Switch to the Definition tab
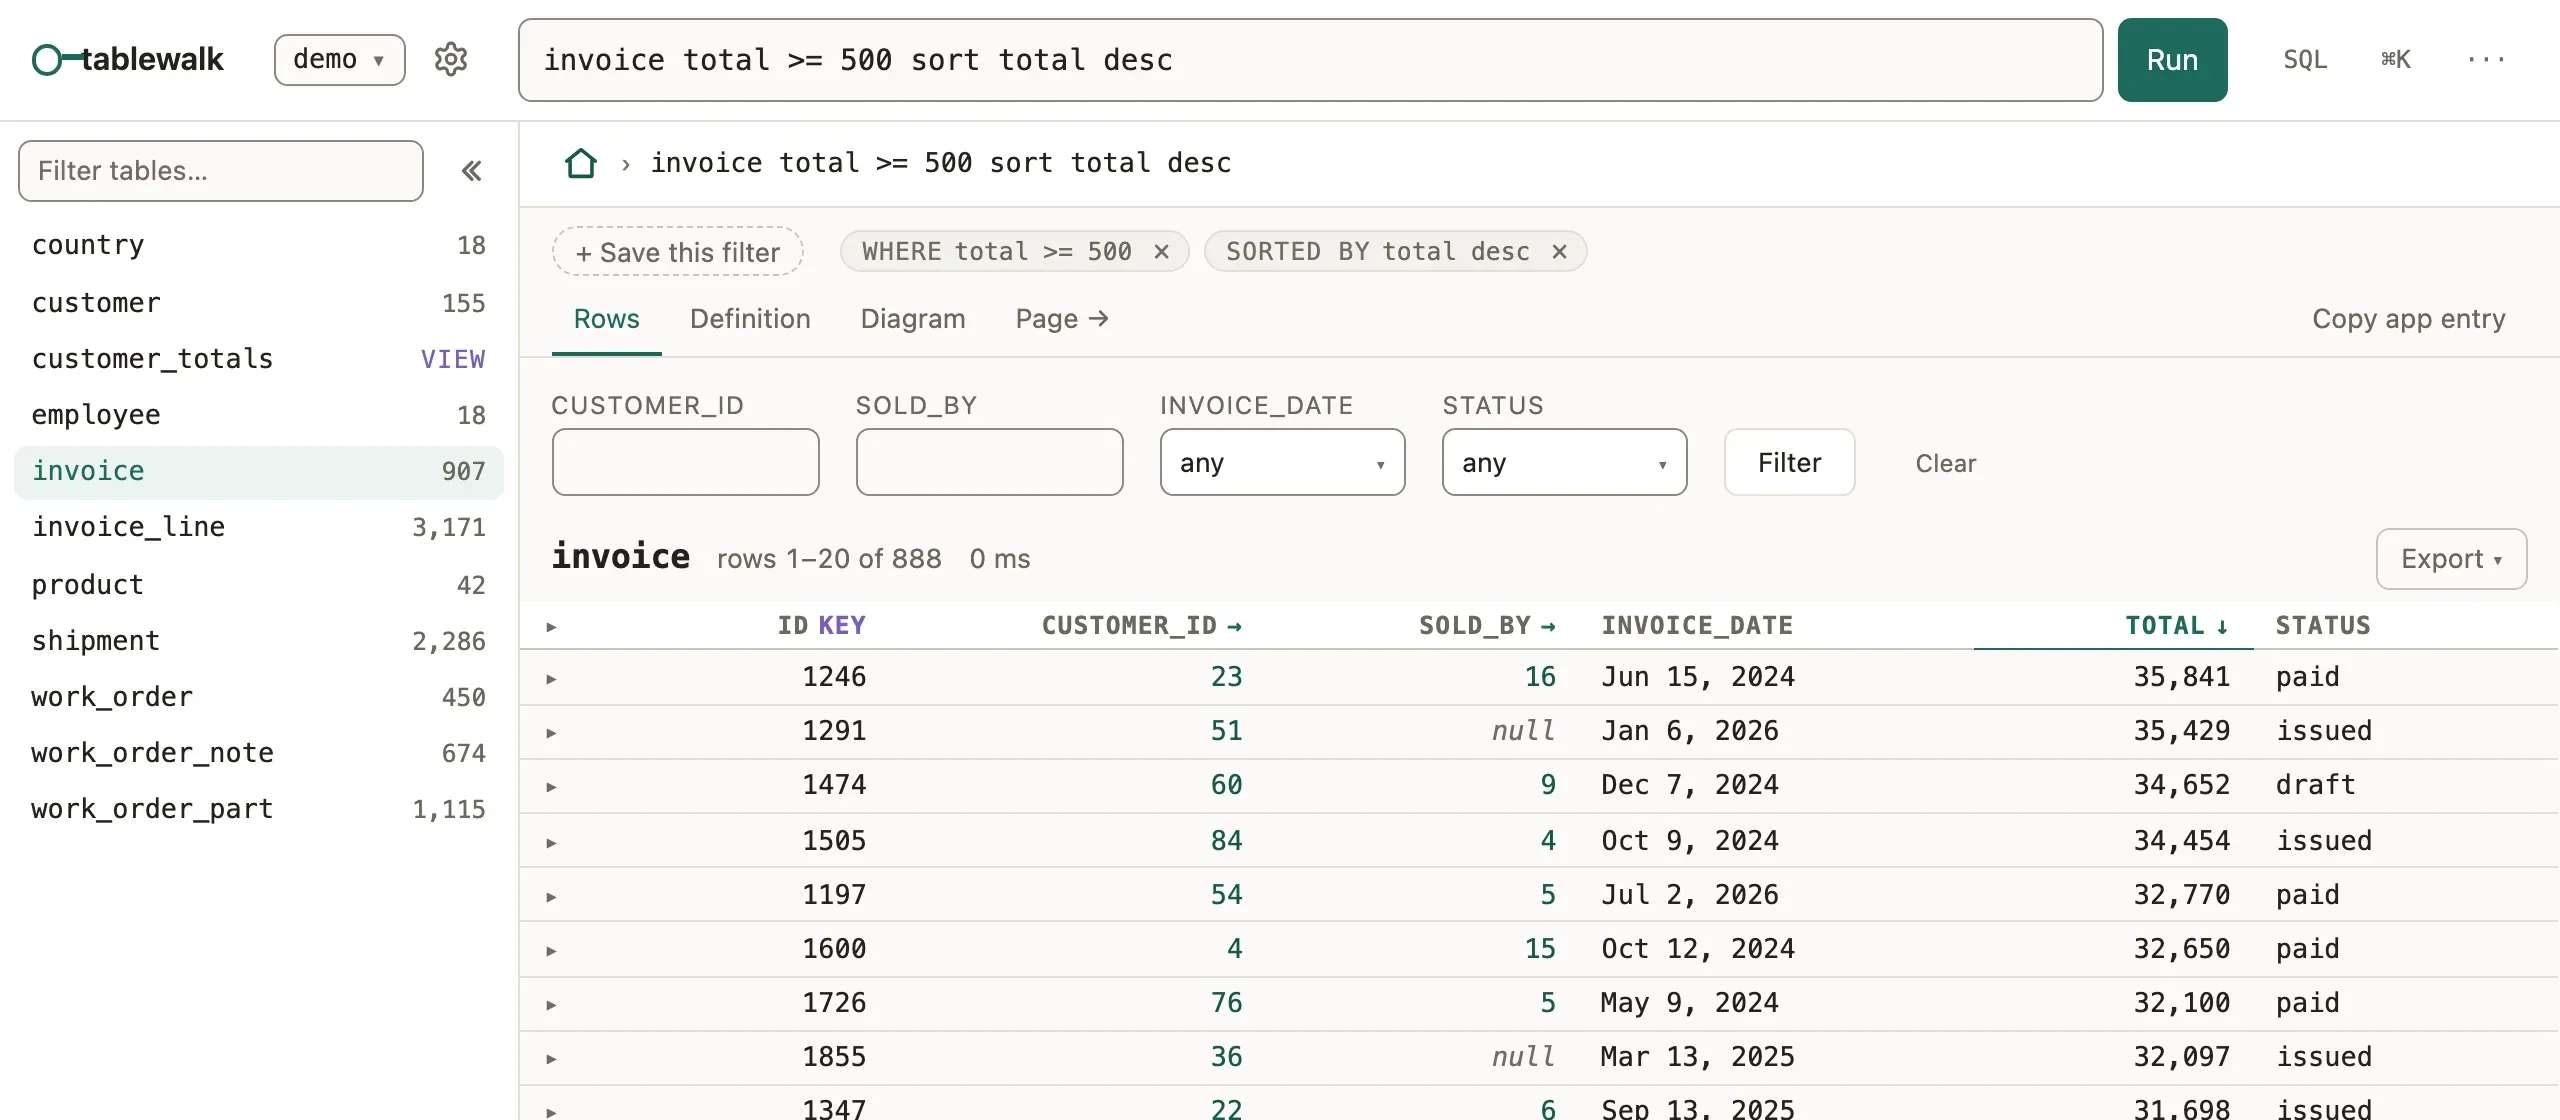Viewport: 2560px width, 1120px height. [x=750, y=319]
